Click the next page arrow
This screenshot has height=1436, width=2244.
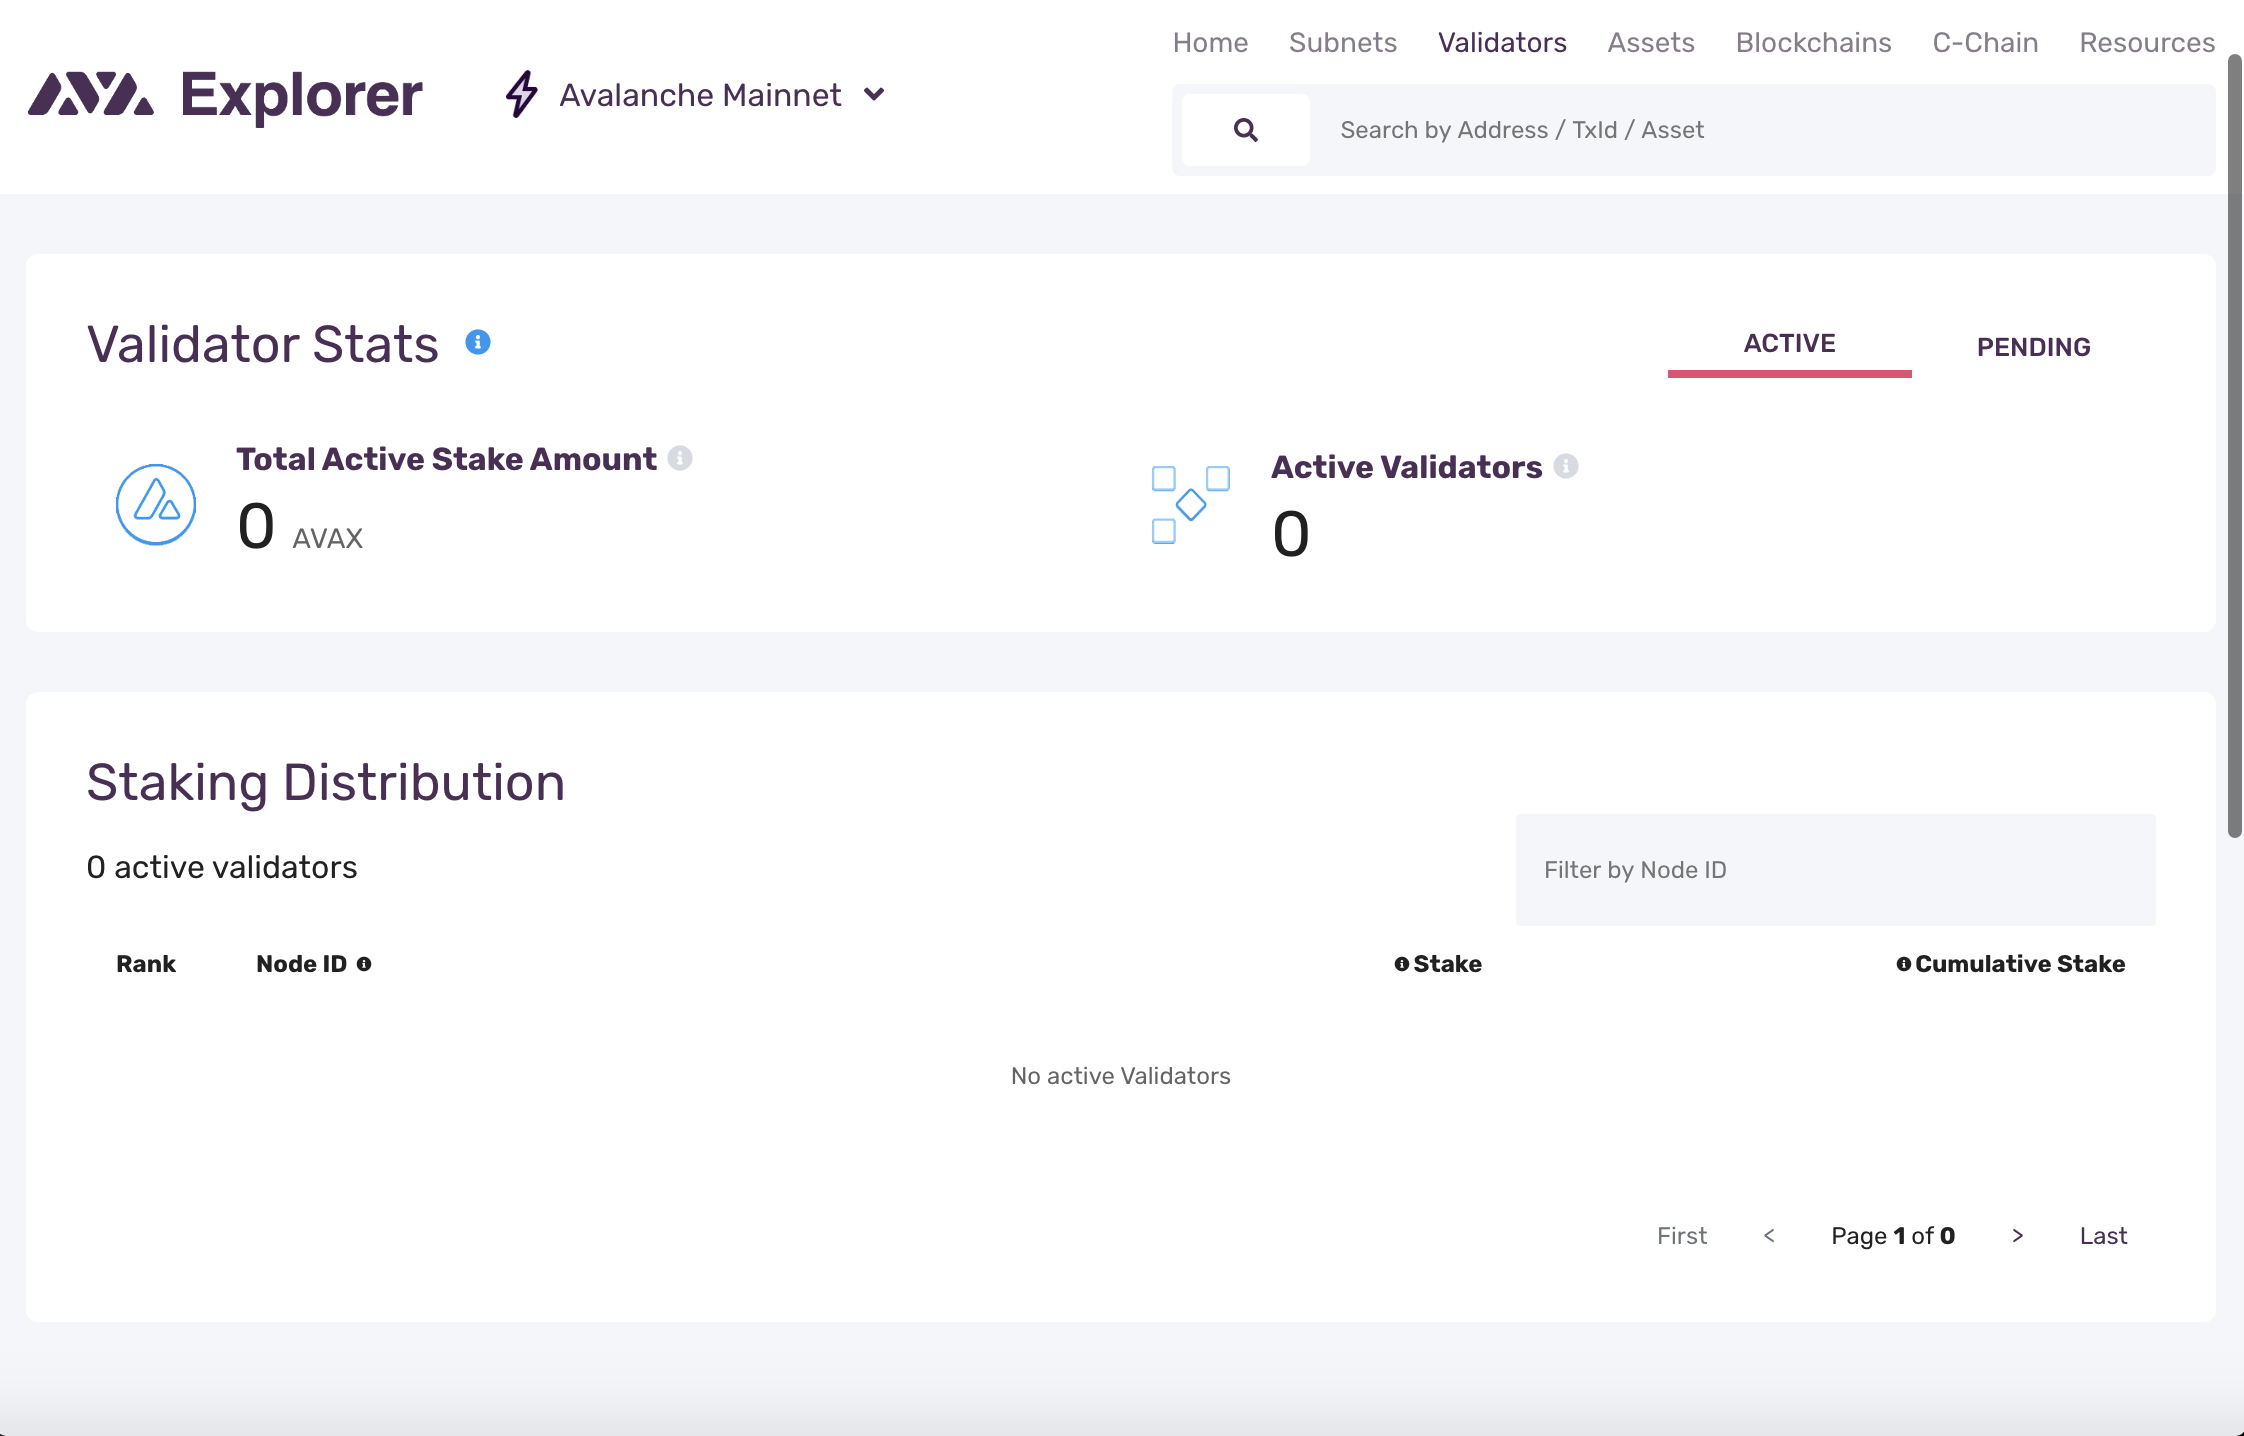[x=2017, y=1235]
